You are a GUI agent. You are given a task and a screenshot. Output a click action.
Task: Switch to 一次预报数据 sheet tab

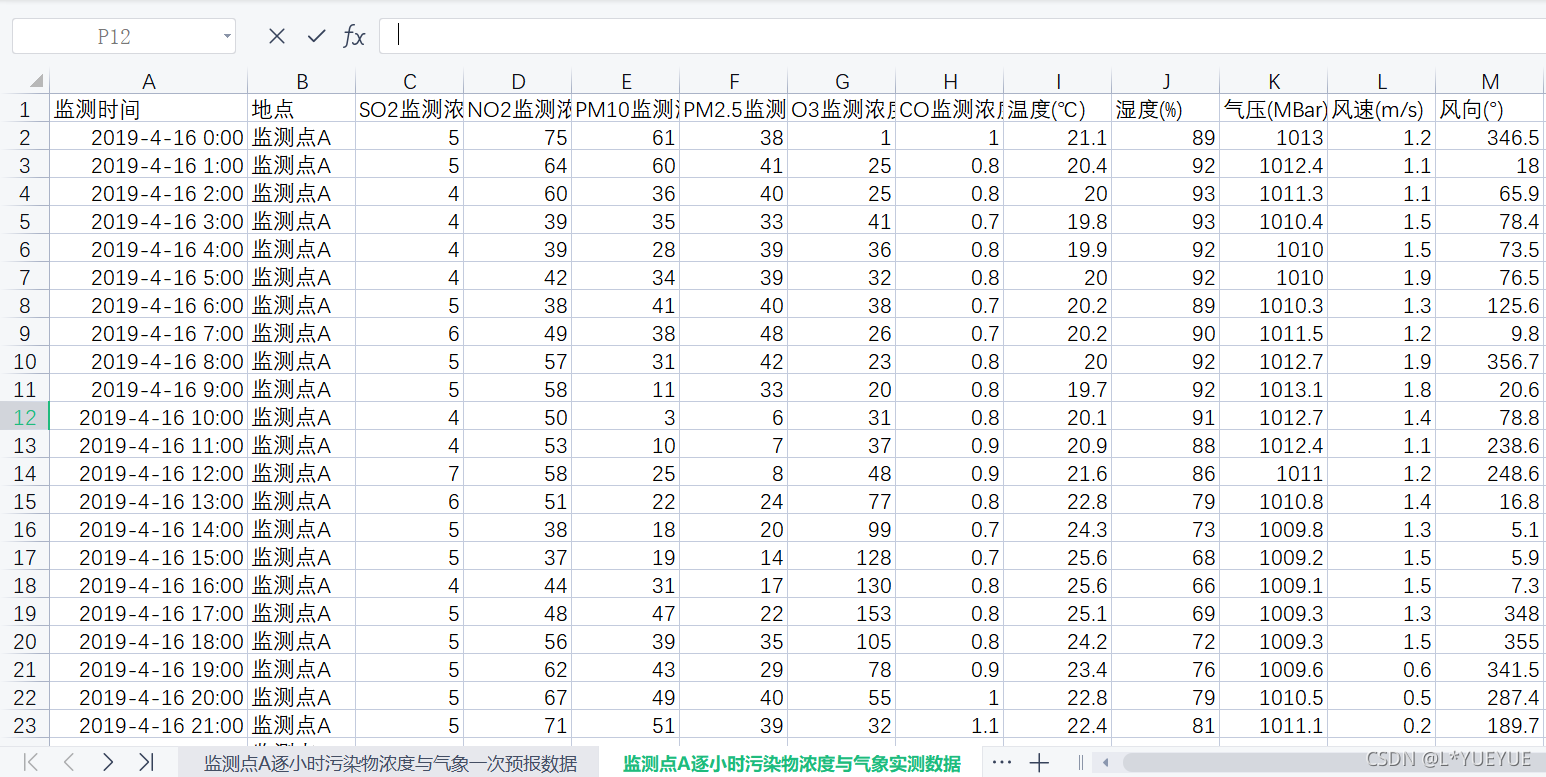[x=390, y=763]
